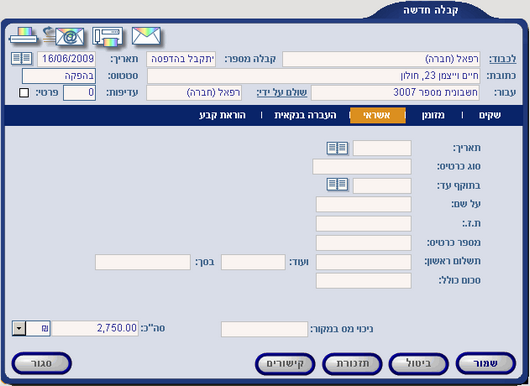Viewport: 530px width, 386px height.
Task: Send the receipt by email using the @ envelope icon
Action: (x=64, y=36)
